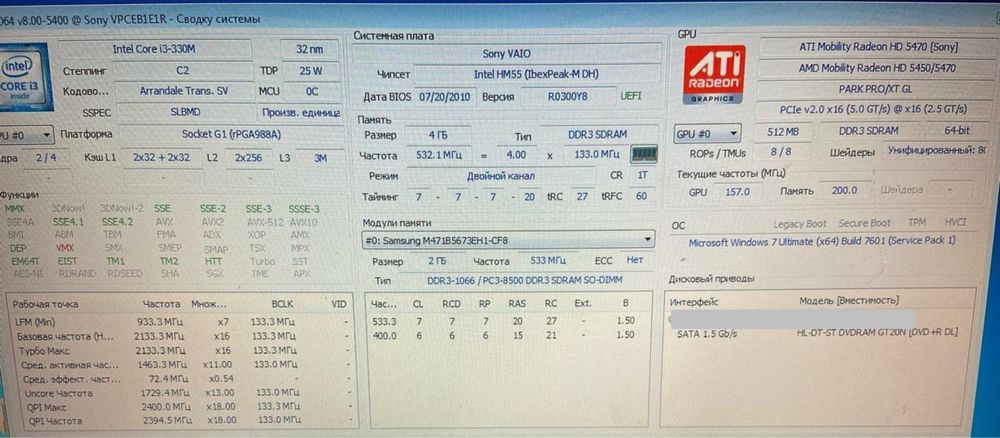Click the ATI Radeon Graphics logo

(x=714, y=74)
